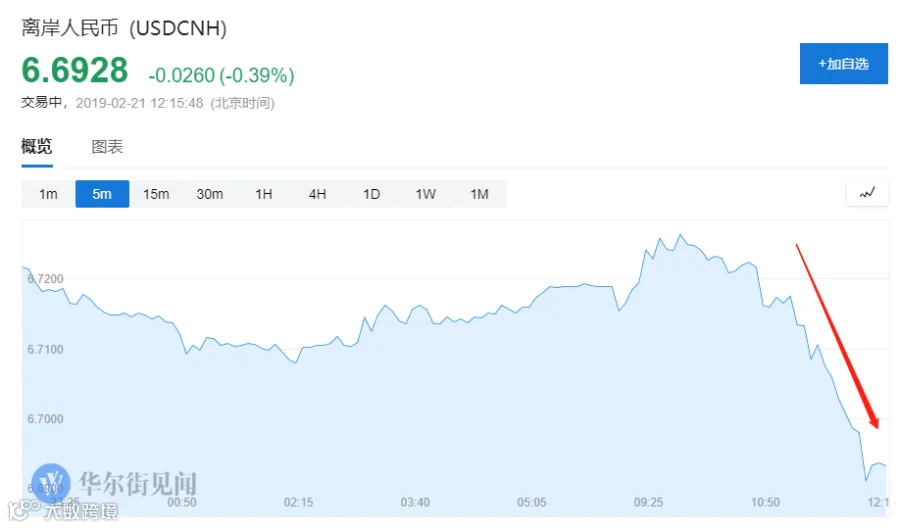Click the +加自选 add to watchlist button

click(x=844, y=64)
